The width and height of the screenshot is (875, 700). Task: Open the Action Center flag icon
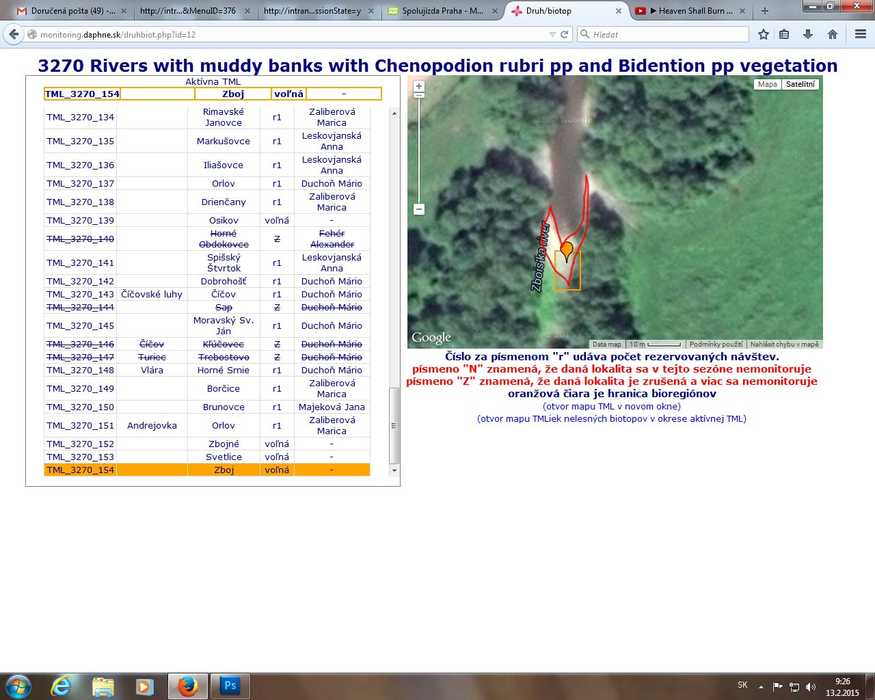pos(777,687)
